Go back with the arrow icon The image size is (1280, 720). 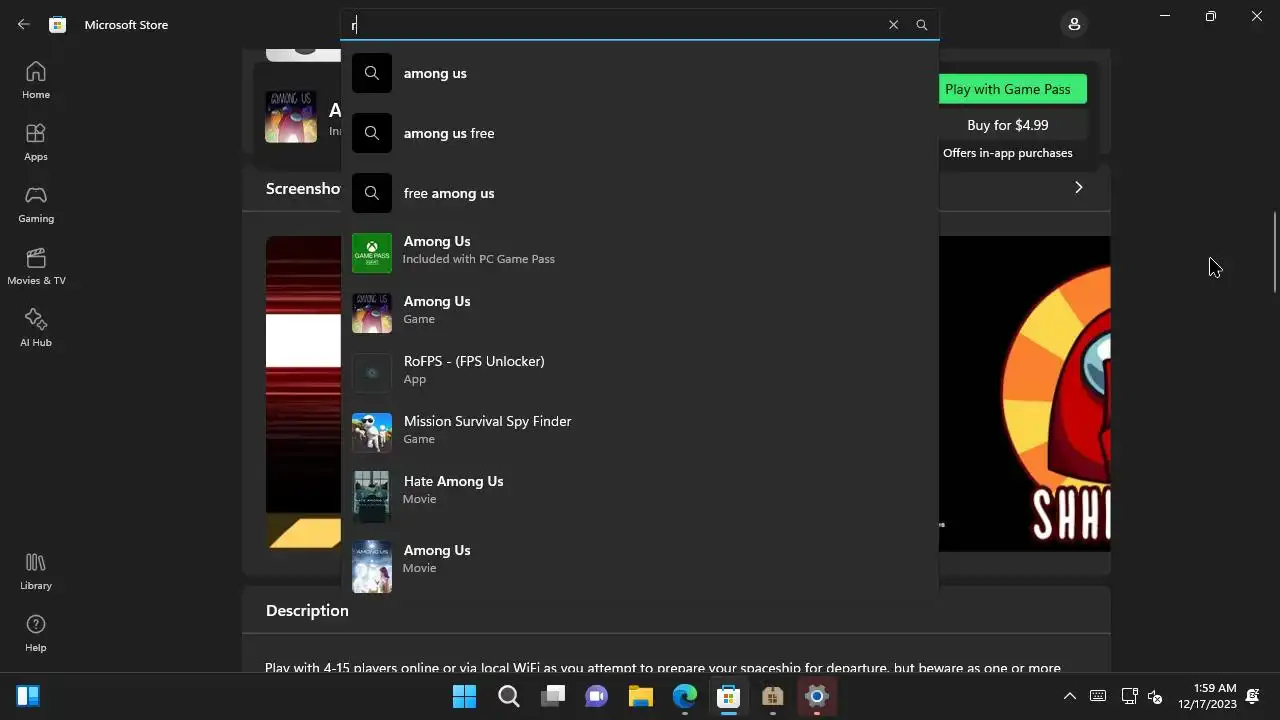click(23, 25)
